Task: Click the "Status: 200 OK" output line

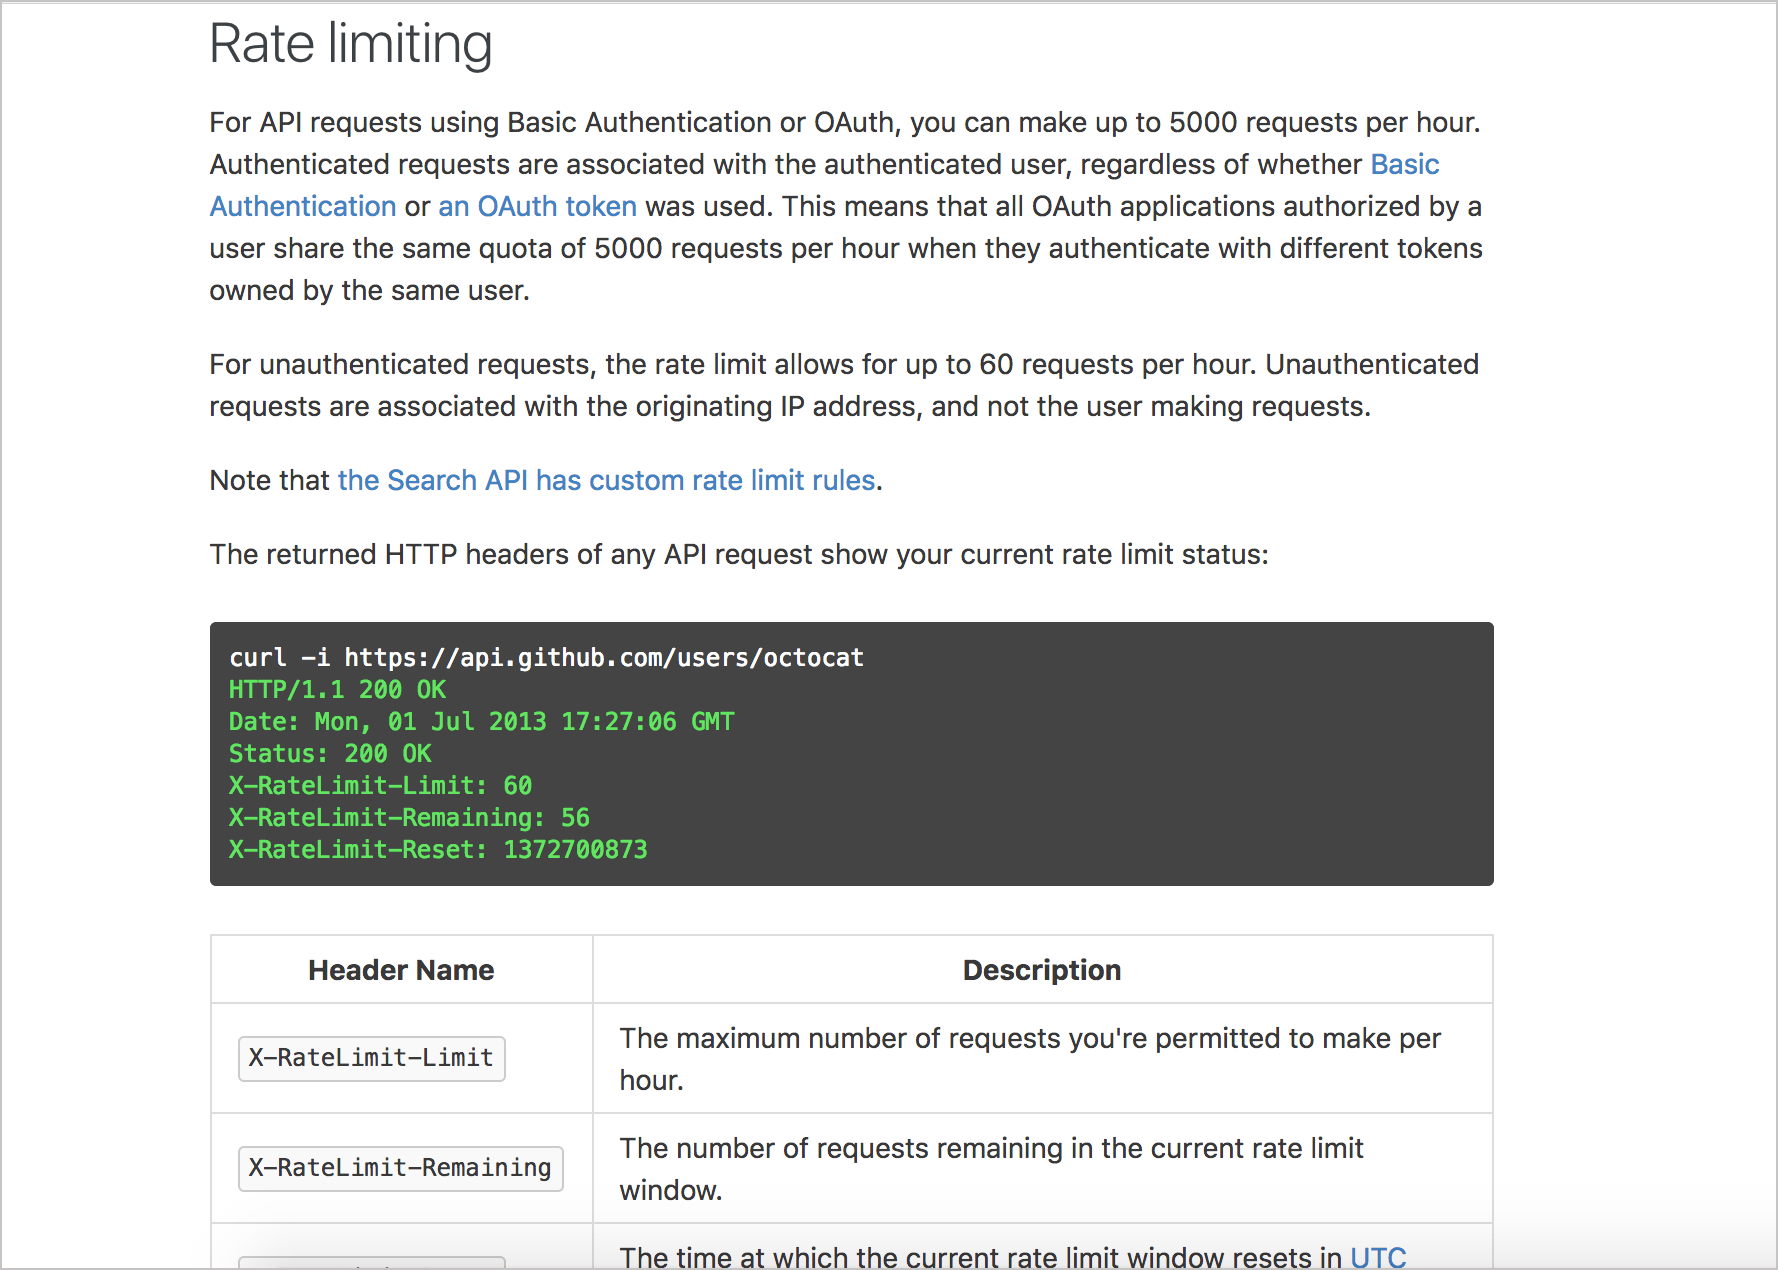Action: click(330, 754)
